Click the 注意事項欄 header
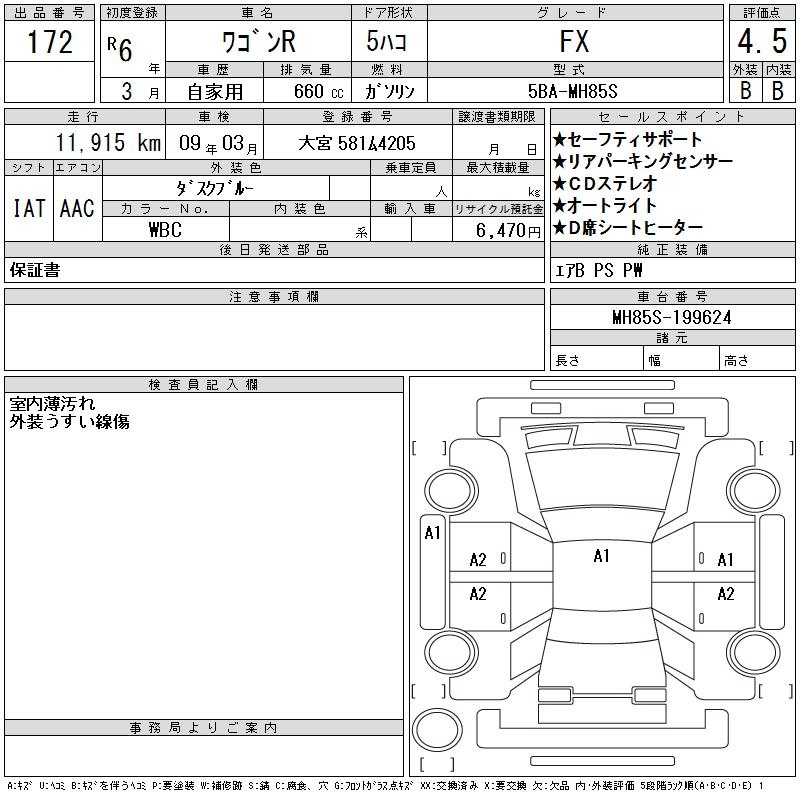800x800 pixels. pos(274,296)
